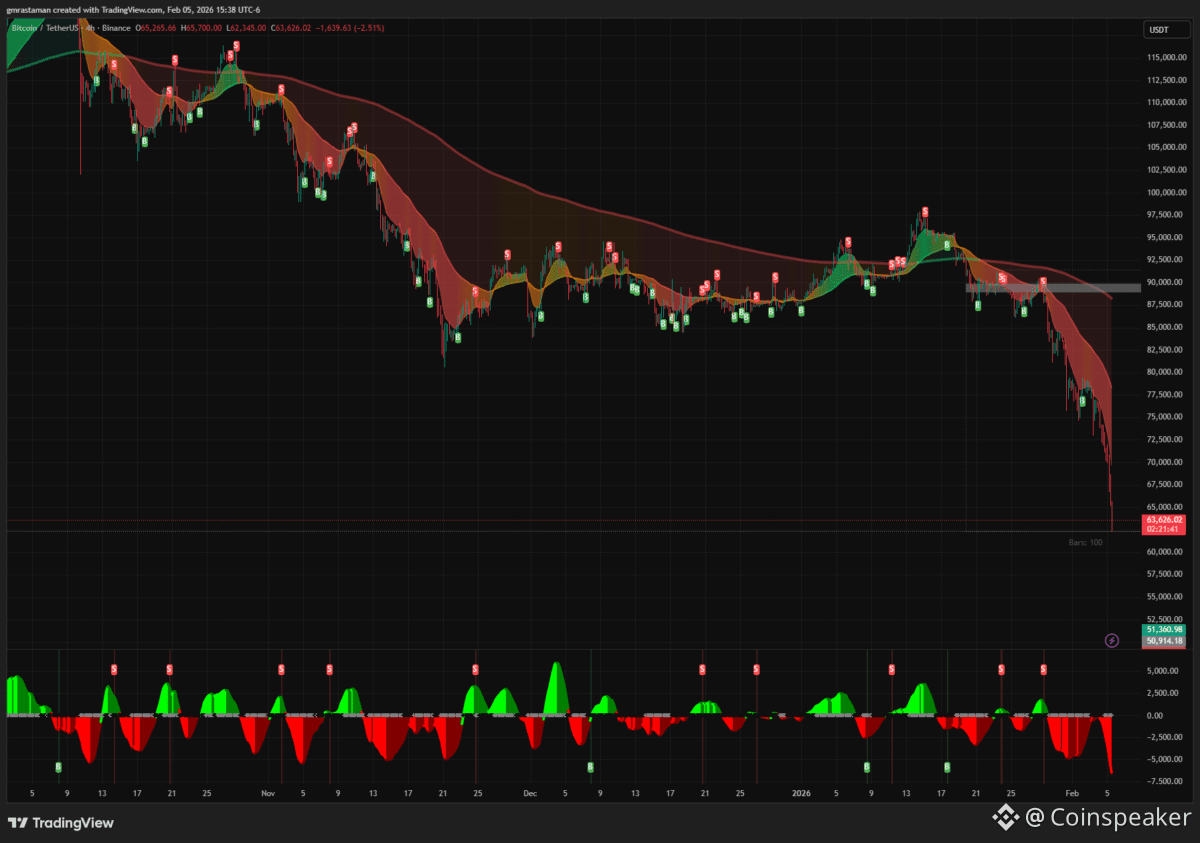Click the TradingView logo in bottom-left corner
This screenshot has width=1200, height=843.
pyautogui.click(x=61, y=823)
